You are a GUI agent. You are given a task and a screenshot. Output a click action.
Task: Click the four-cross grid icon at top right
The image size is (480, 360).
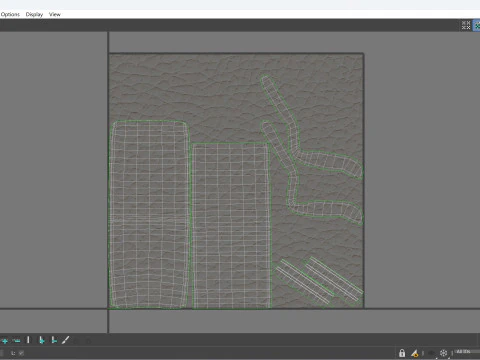(466, 25)
